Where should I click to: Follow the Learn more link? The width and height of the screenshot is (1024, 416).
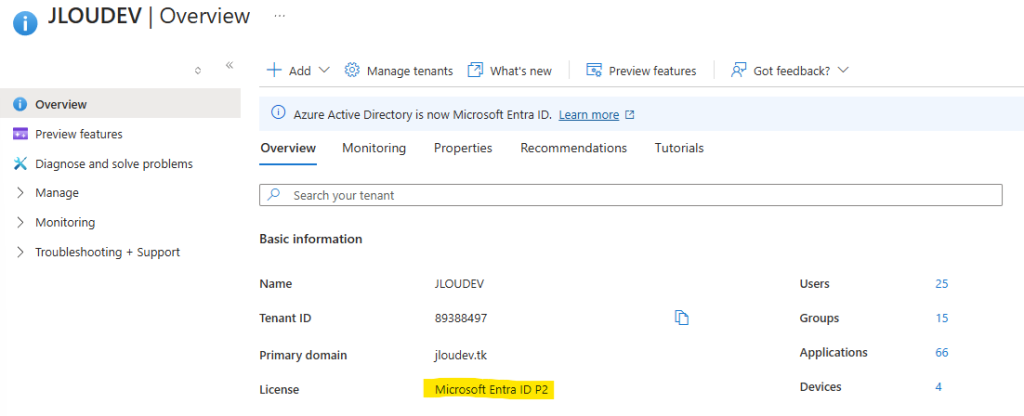[x=589, y=115]
